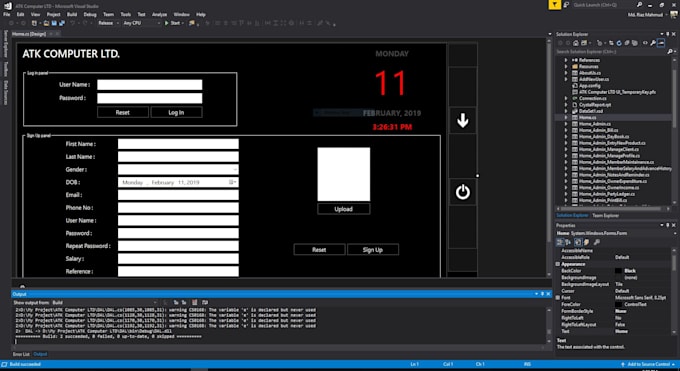
Task: Click the Alphabetical sort icon in Properties panel
Action: coord(568,242)
